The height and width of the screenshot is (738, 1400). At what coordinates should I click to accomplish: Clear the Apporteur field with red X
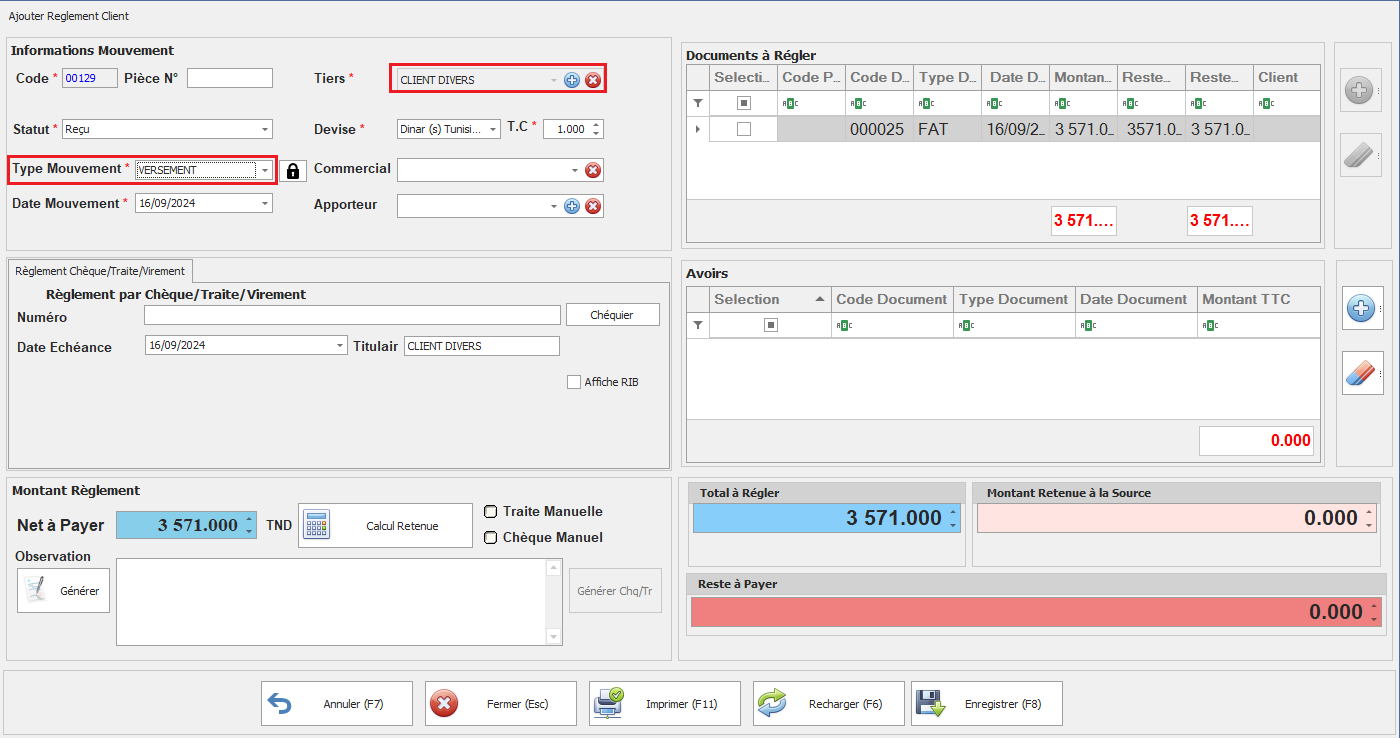point(593,206)
